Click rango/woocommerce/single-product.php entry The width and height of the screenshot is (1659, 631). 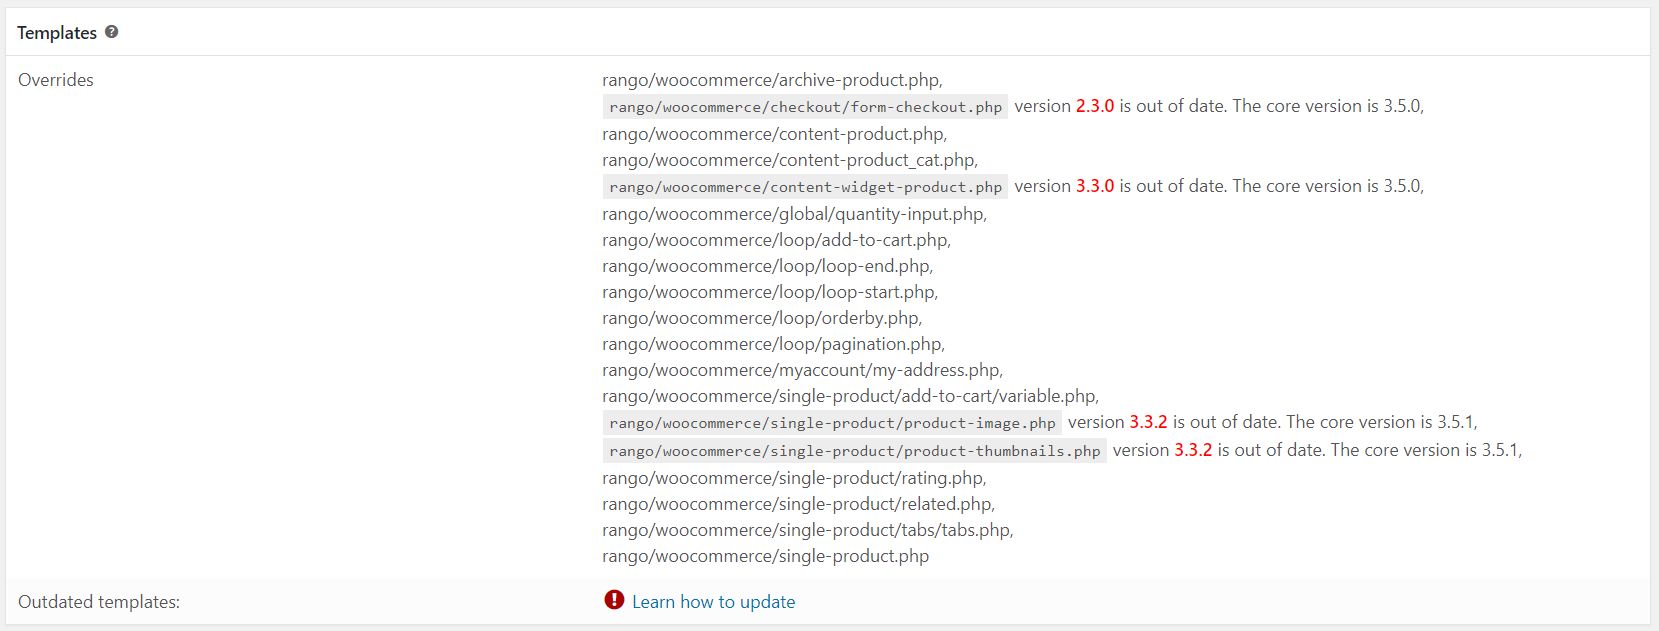click(765, 556)
